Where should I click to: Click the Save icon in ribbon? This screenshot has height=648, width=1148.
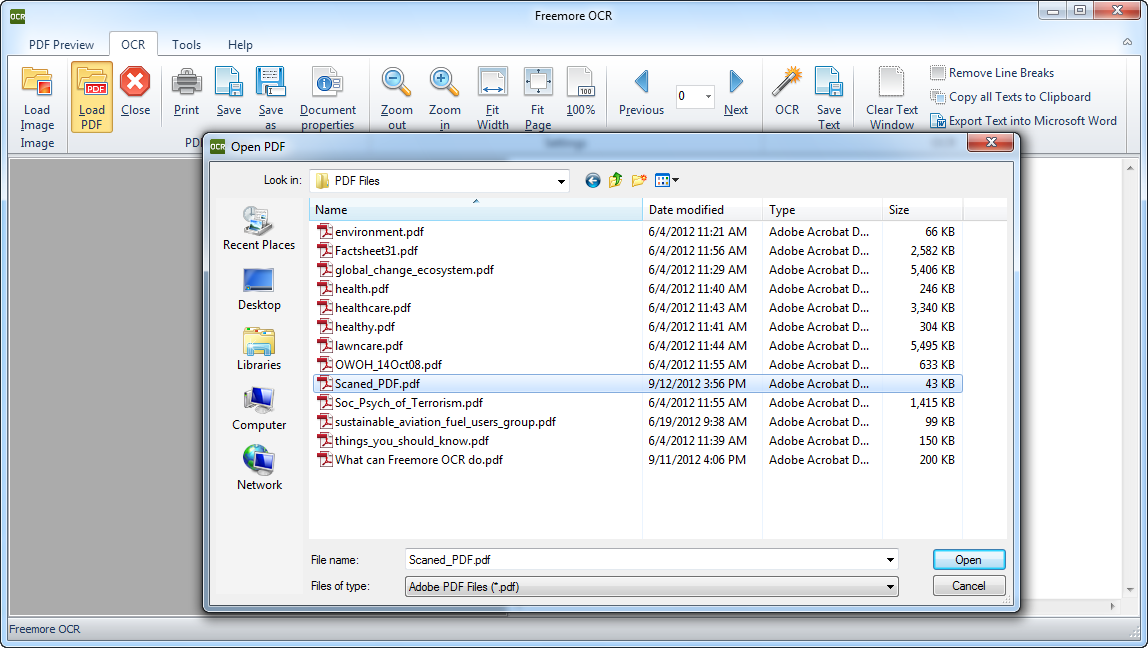[228, 82]
